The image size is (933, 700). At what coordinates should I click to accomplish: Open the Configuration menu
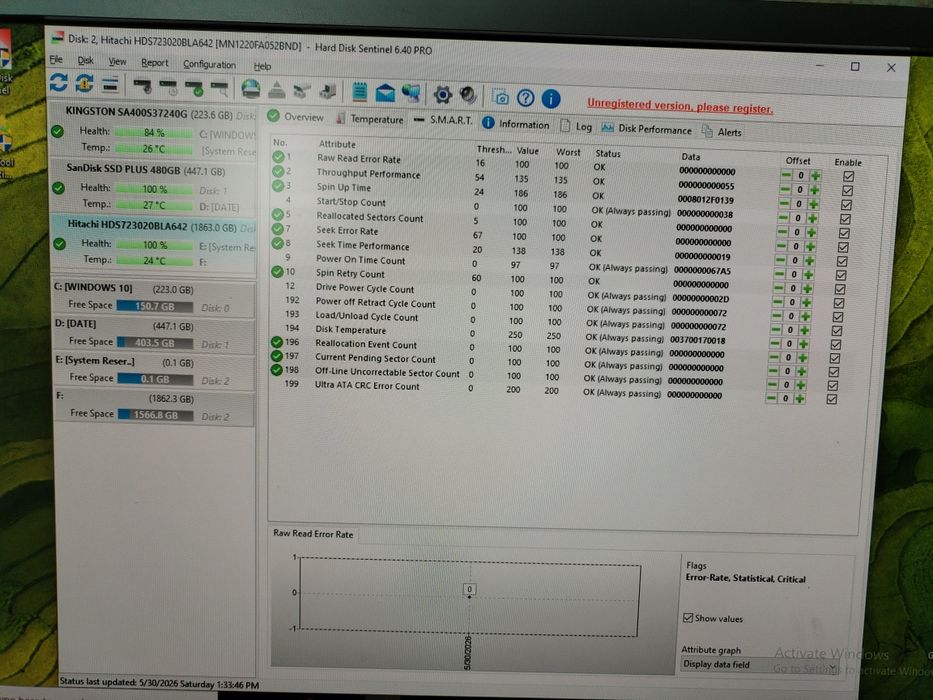209,64
